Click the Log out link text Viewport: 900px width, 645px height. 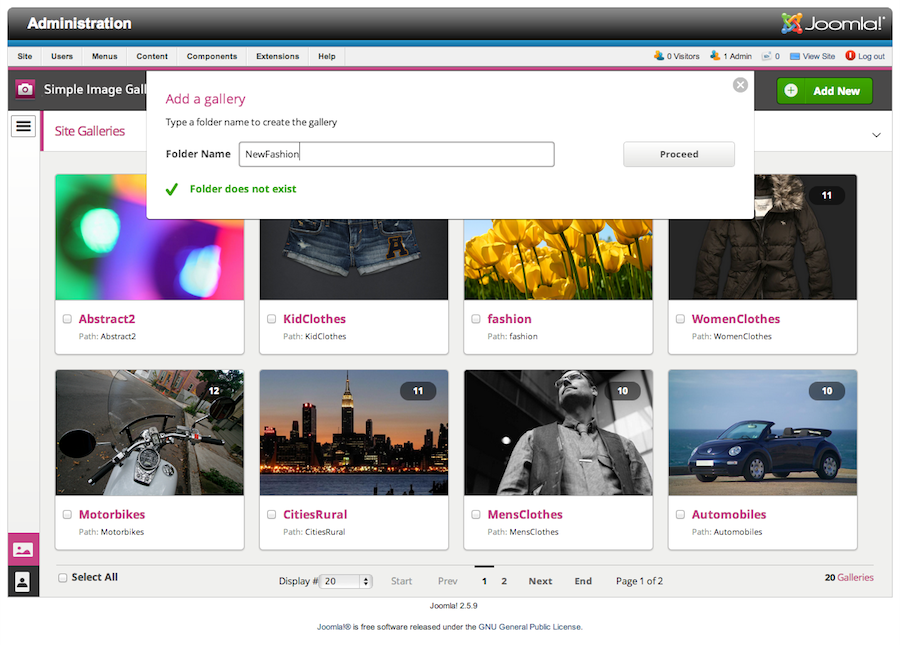(871, 56)
